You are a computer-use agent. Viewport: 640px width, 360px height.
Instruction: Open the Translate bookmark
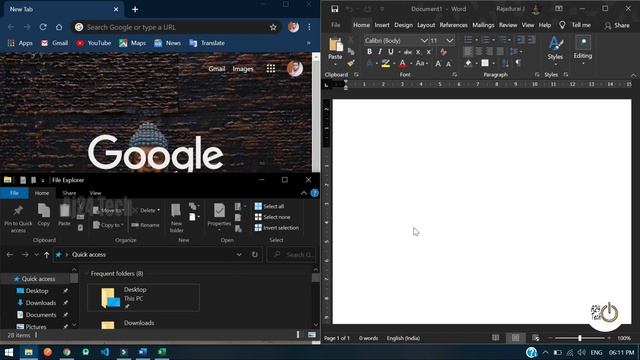point(207,43)
